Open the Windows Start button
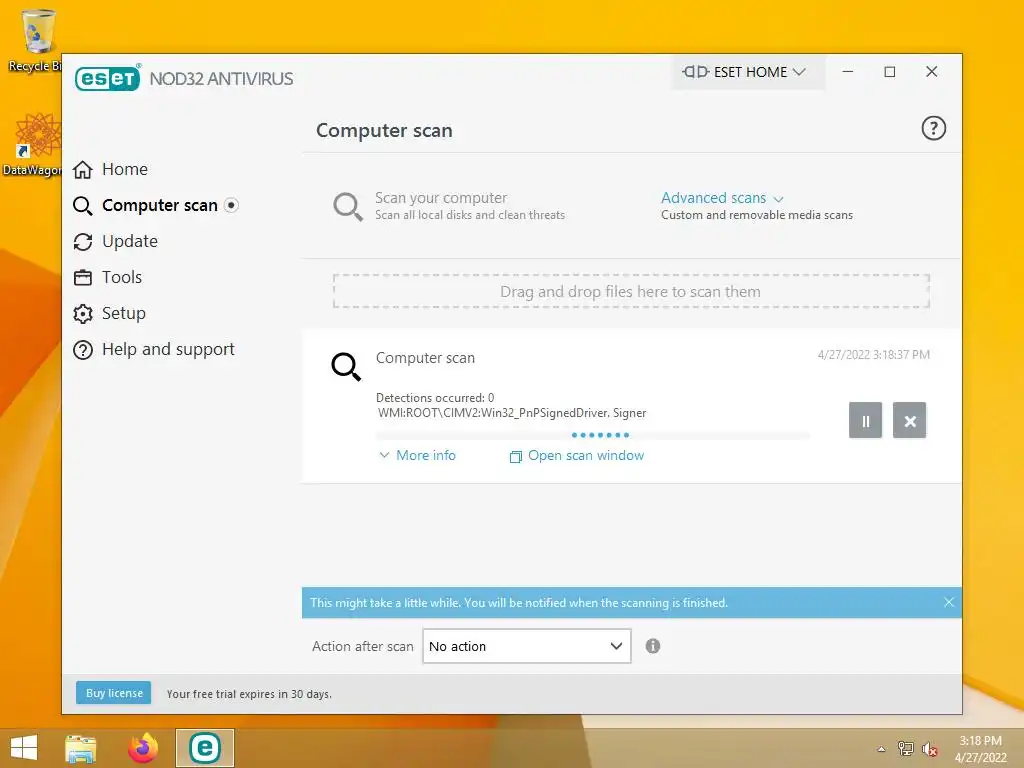Image resolution: width=1024 pixels, height=768 pixels. 24,748
